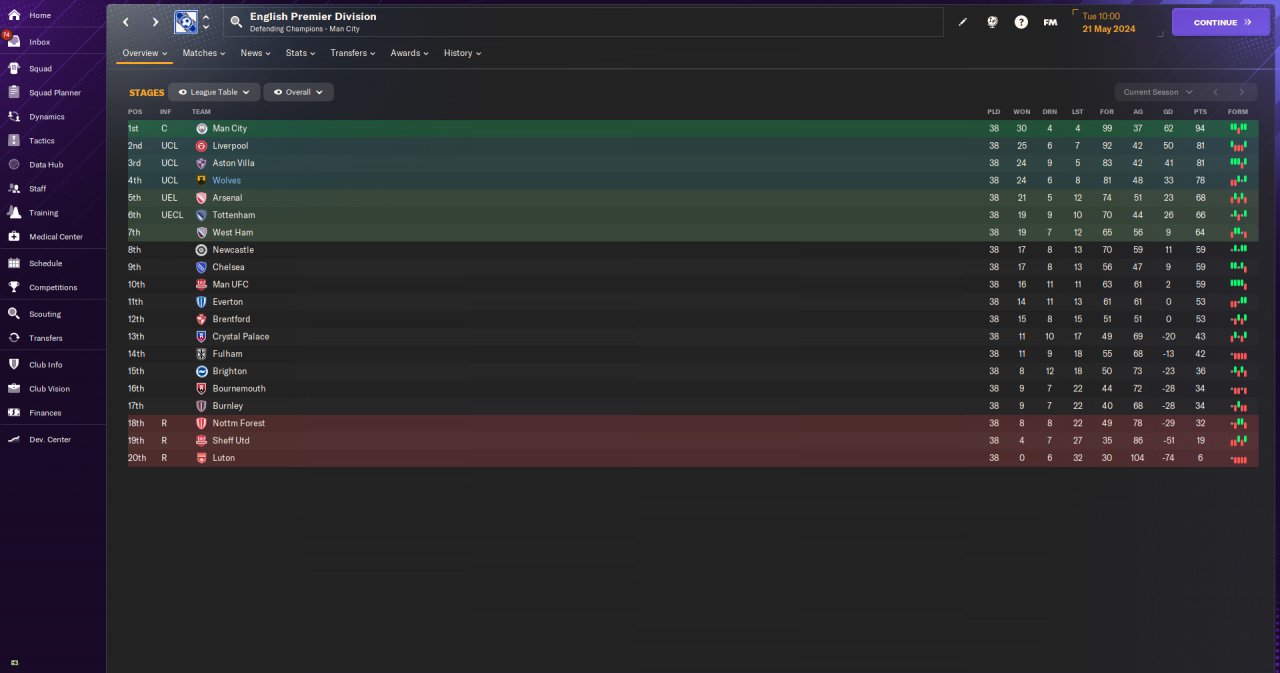Image resolution: width=1280 pixels, height=673 pixels.
Task: Click the Man City form bars
Action: (1238, 129)
